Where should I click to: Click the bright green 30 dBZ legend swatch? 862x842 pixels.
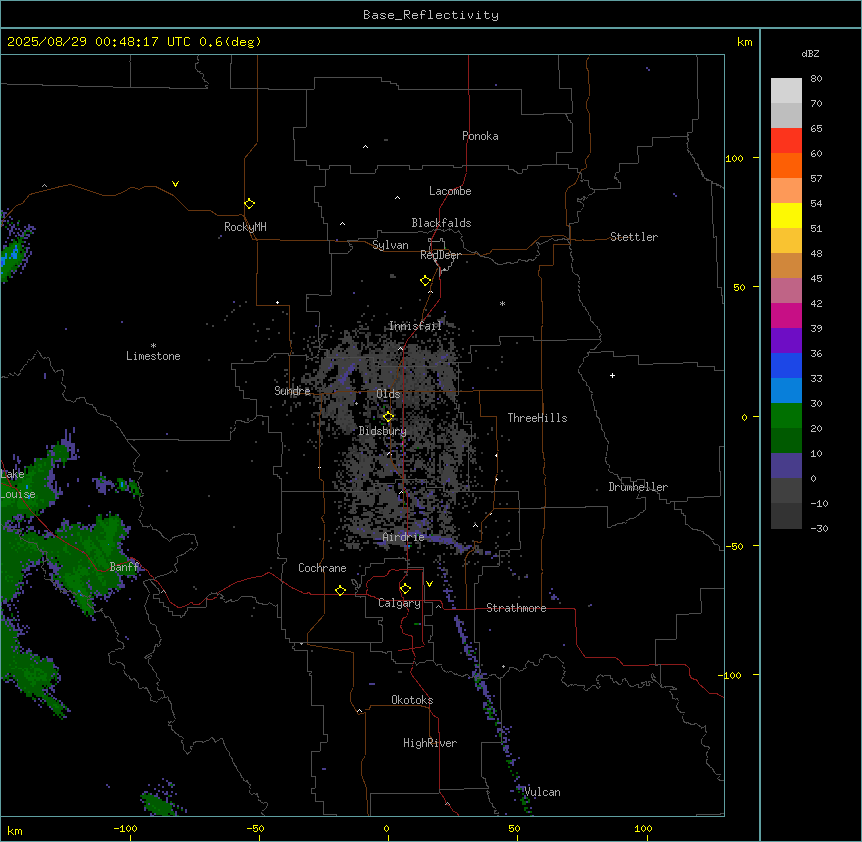[786, 416]
